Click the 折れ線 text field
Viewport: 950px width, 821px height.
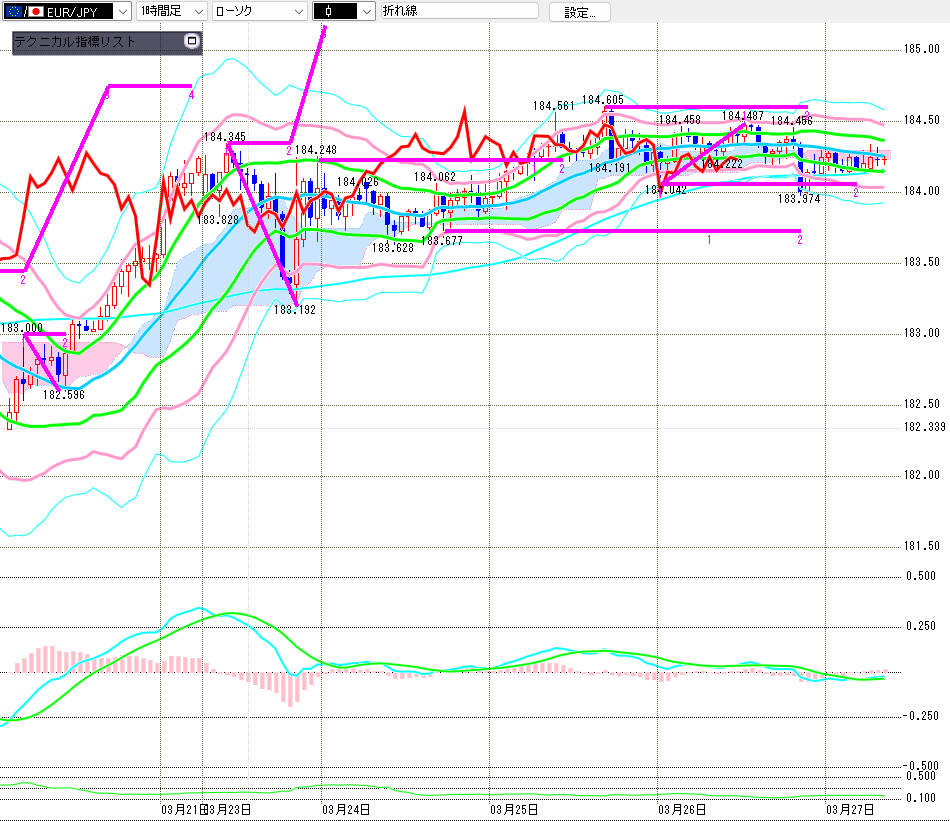tap(458, 11)
